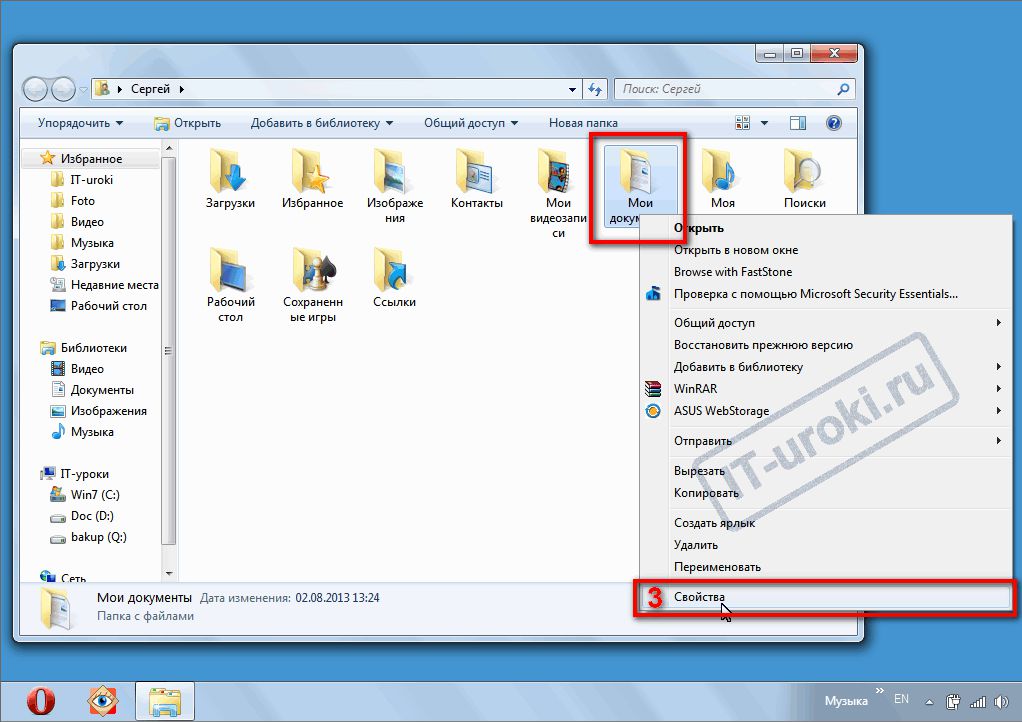Select Недавние места in sidebar

104,285
